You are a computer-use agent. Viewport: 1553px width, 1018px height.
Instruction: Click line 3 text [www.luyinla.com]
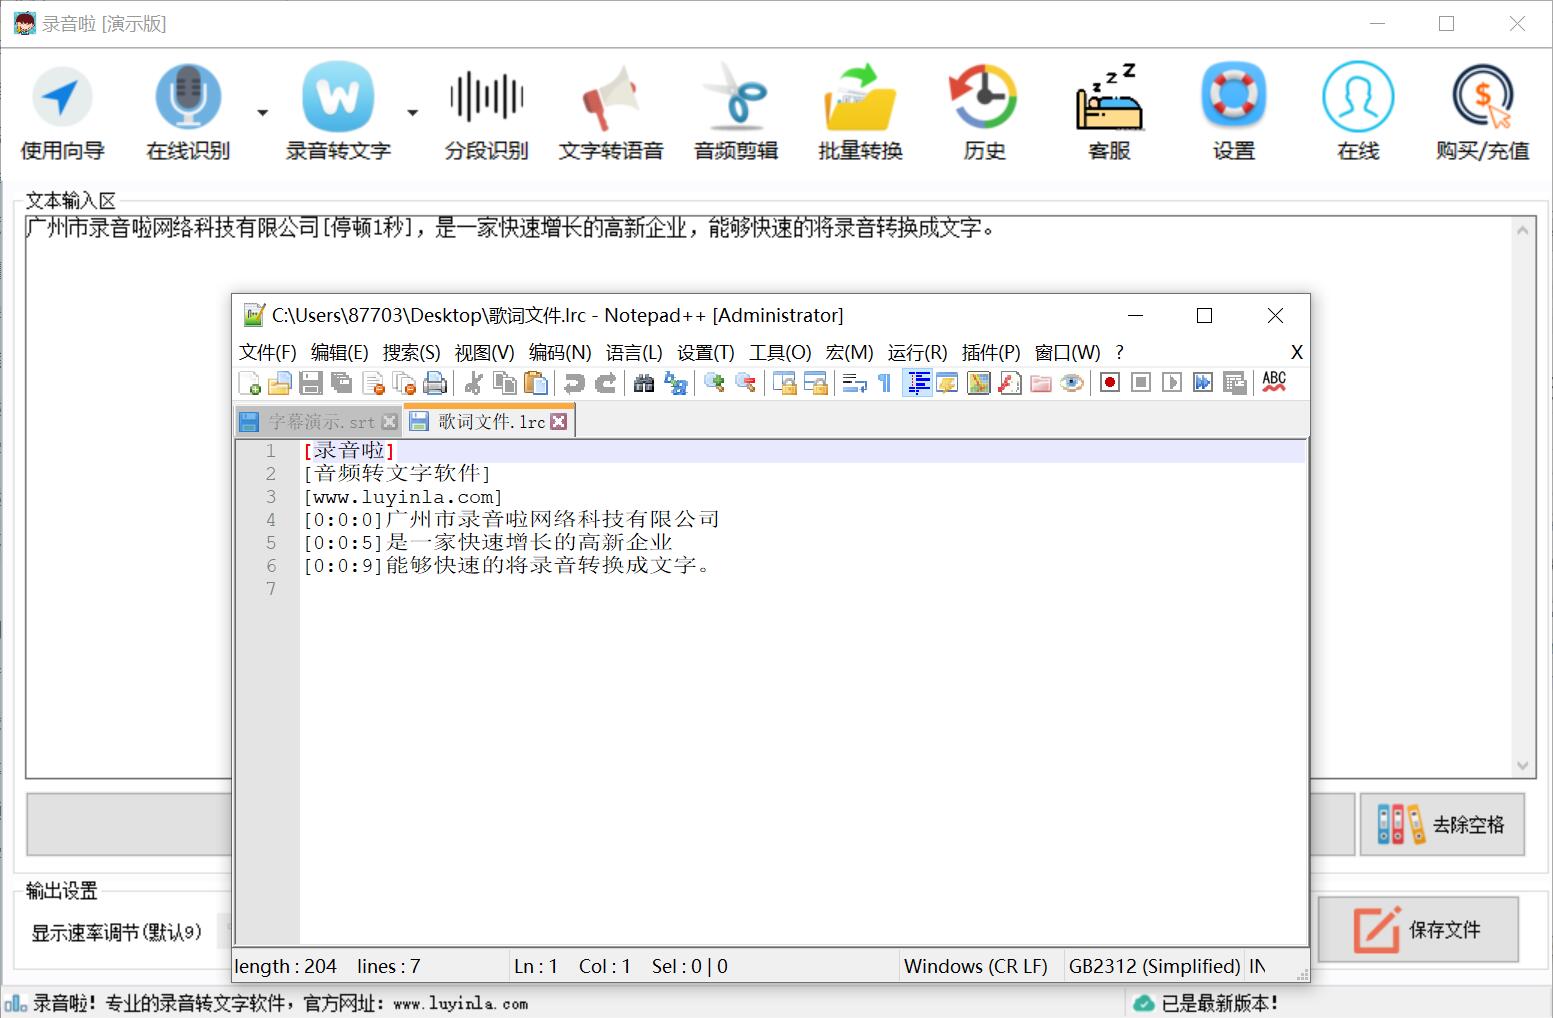click(403, 497)
